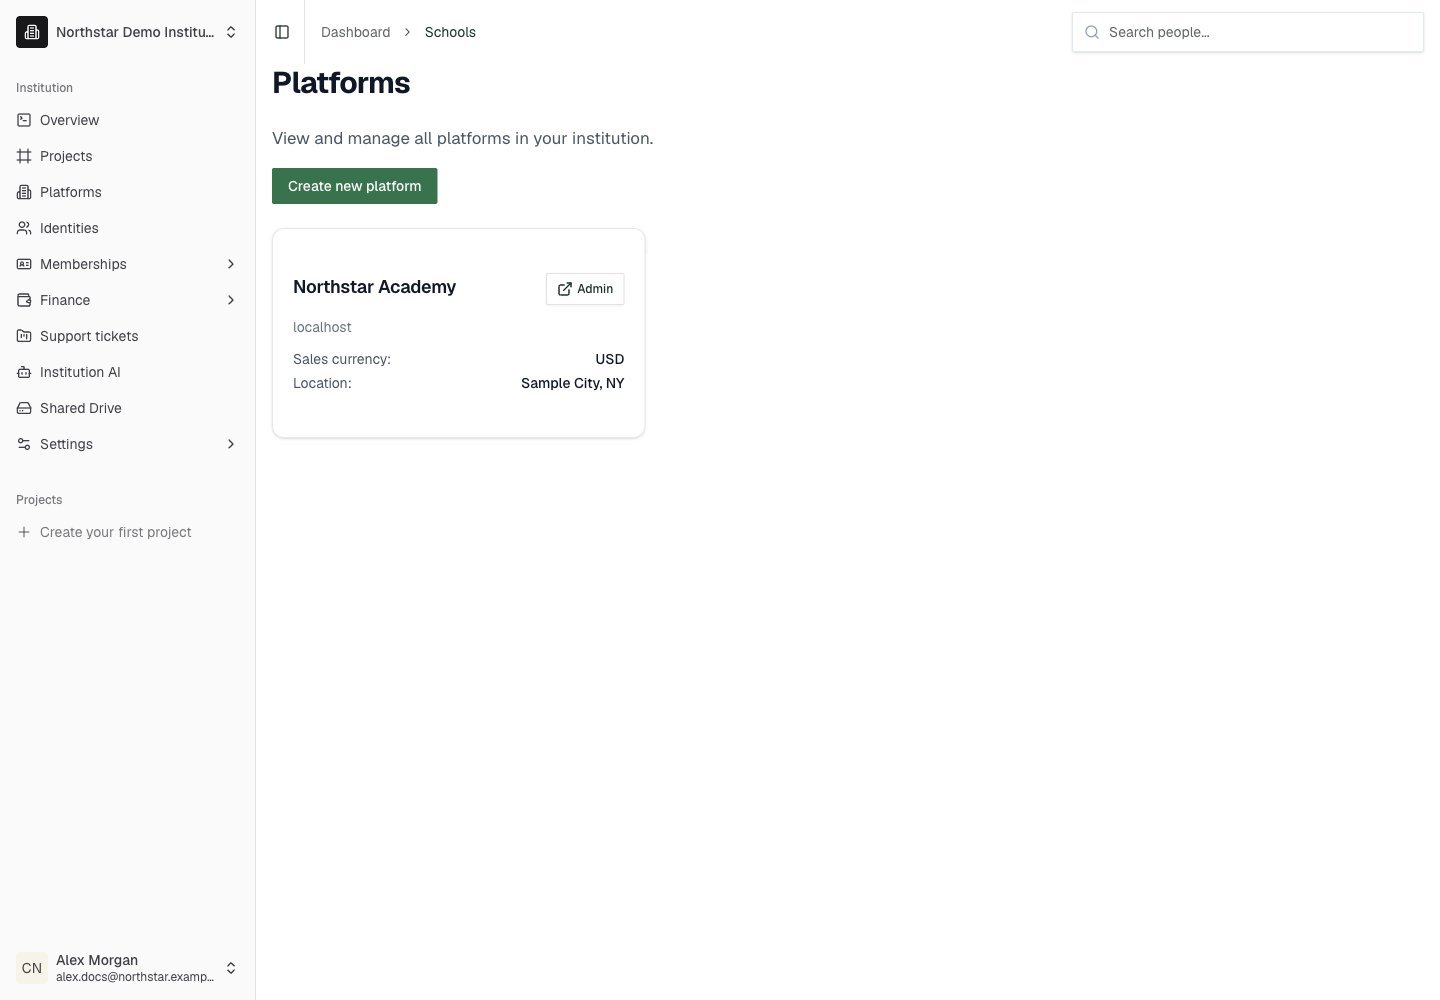This screenshot has height=1000, width=1440.
Task: Click the Institution AI bot icon
Action: [24, 372]
